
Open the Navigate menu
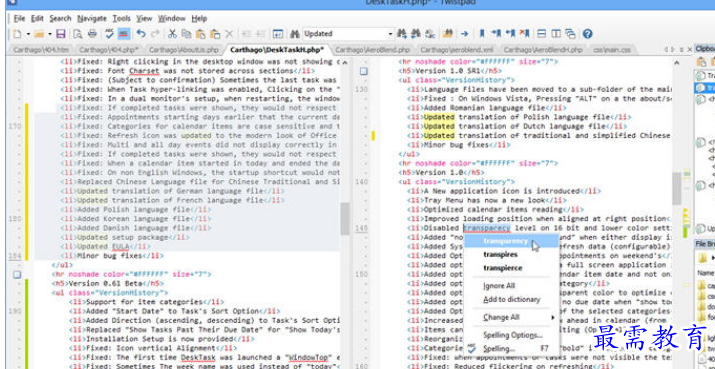(92, 19)
